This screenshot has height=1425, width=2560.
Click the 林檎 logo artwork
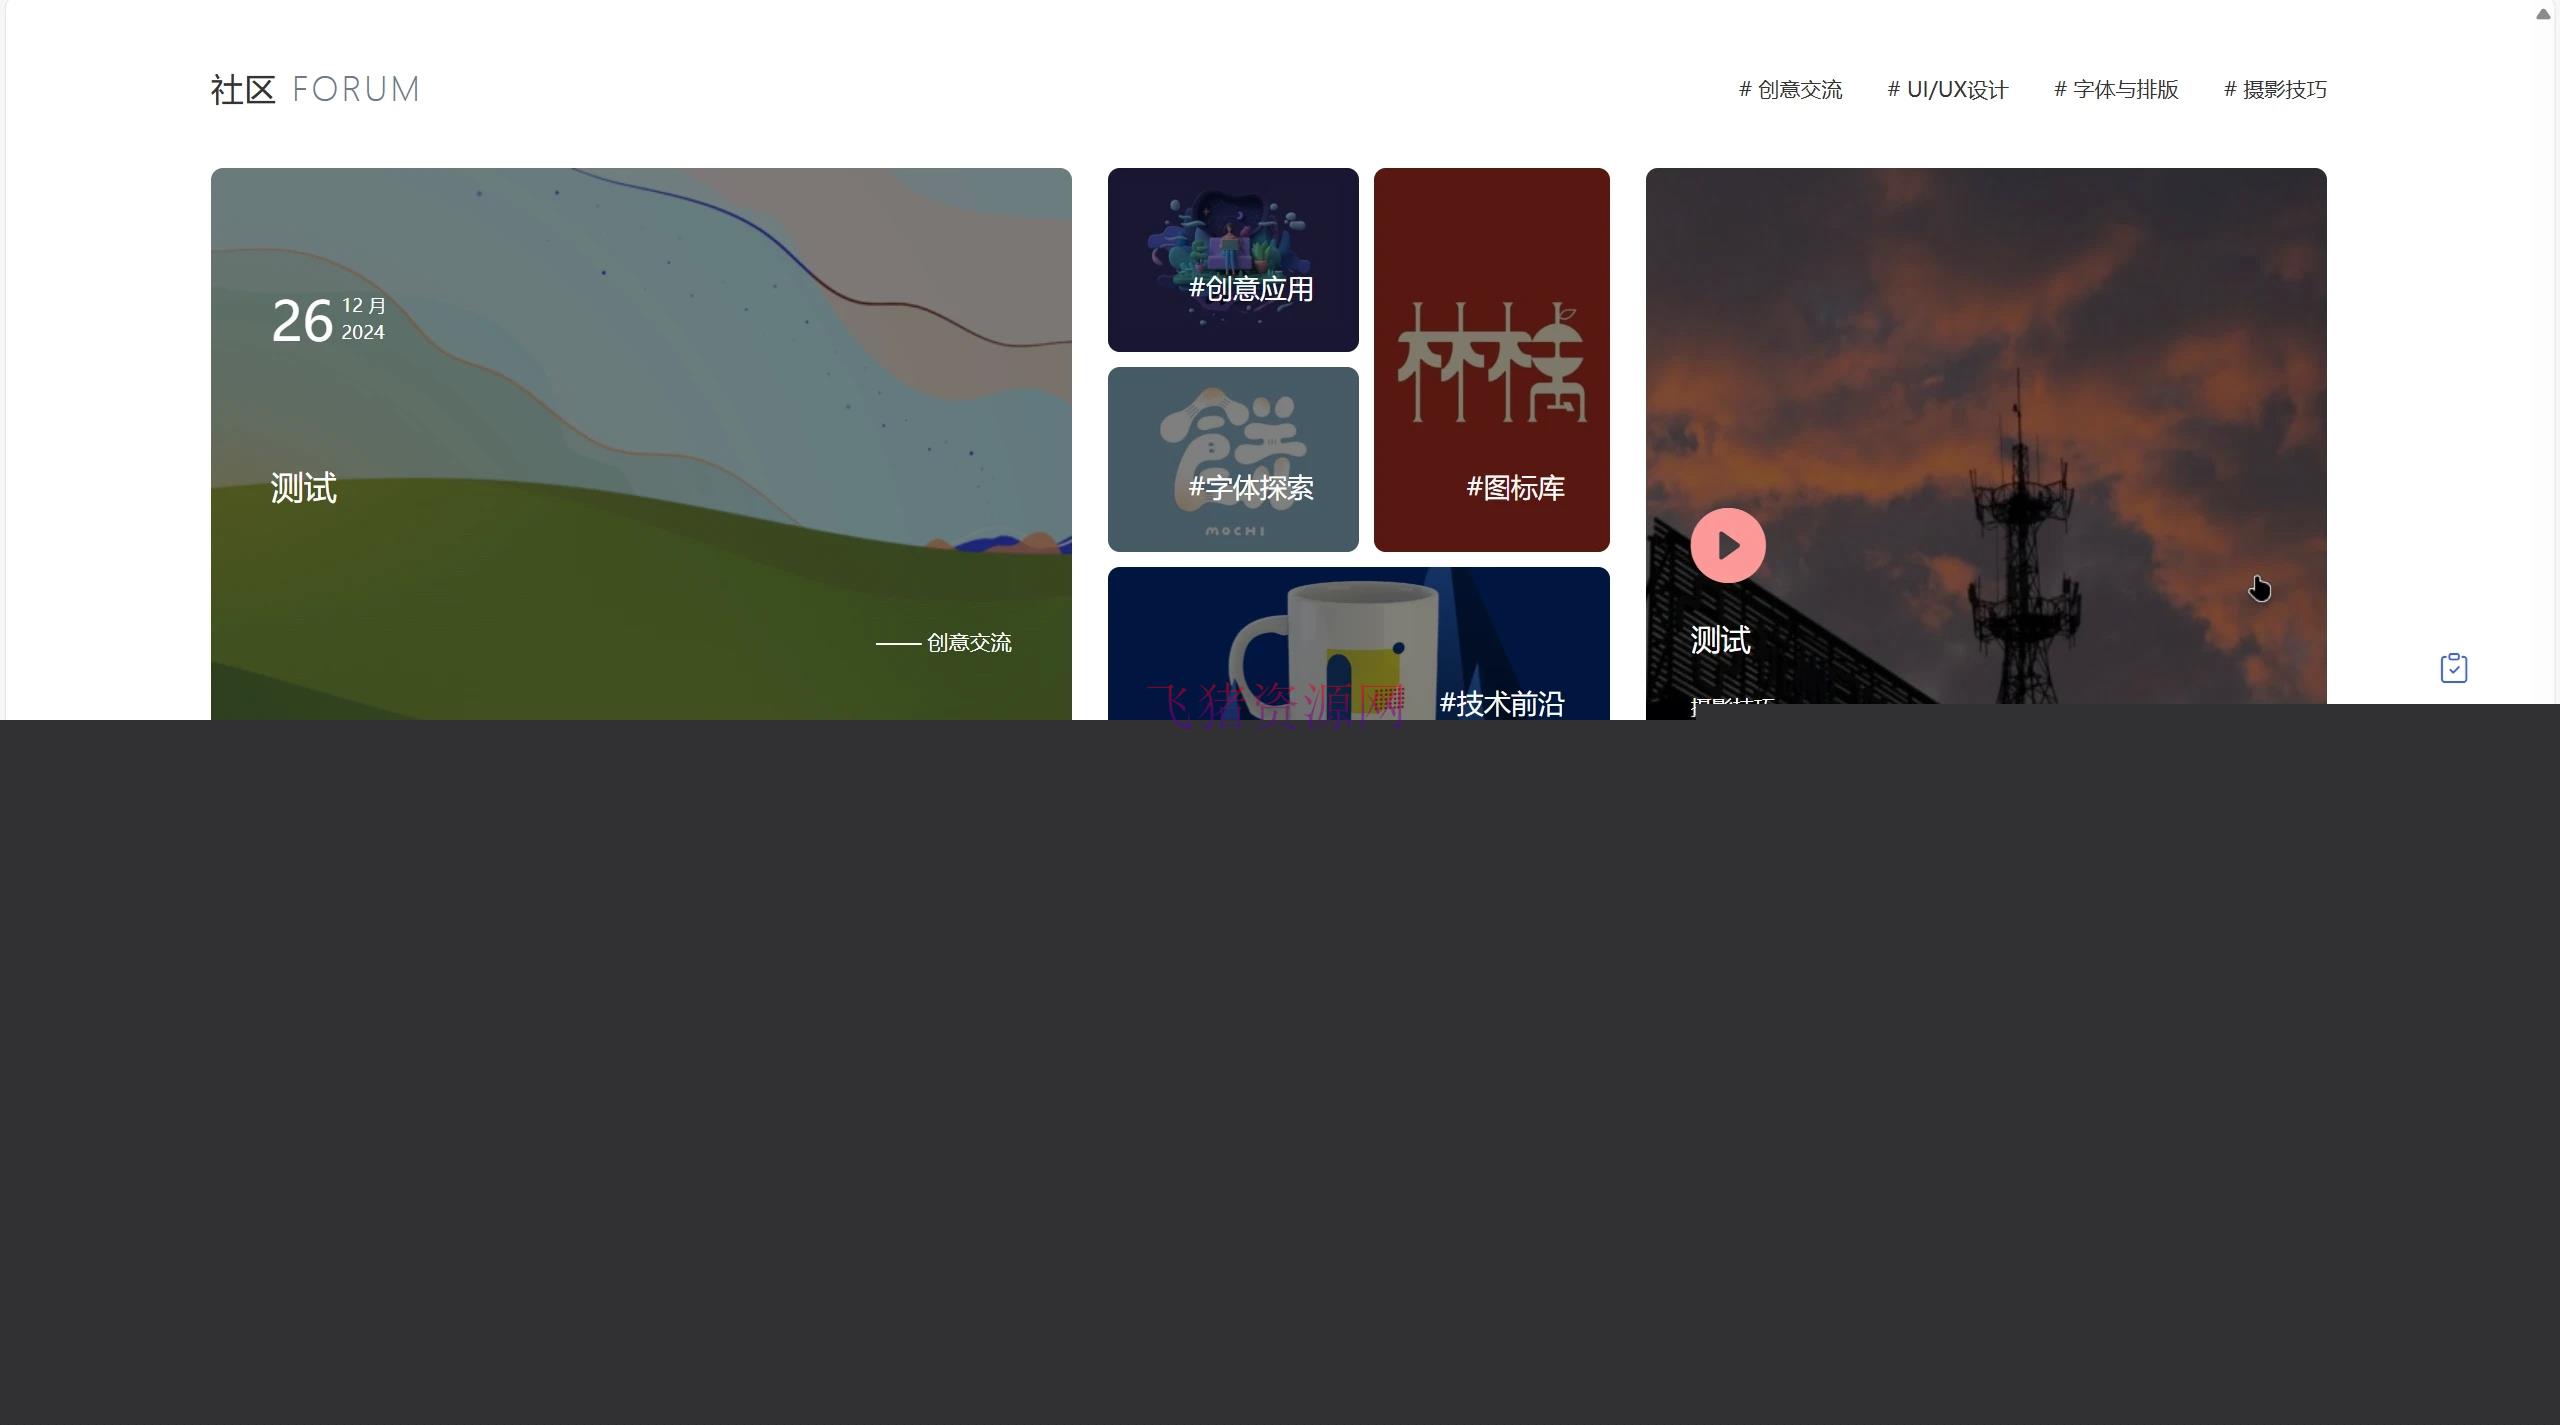click(1490, 362)
